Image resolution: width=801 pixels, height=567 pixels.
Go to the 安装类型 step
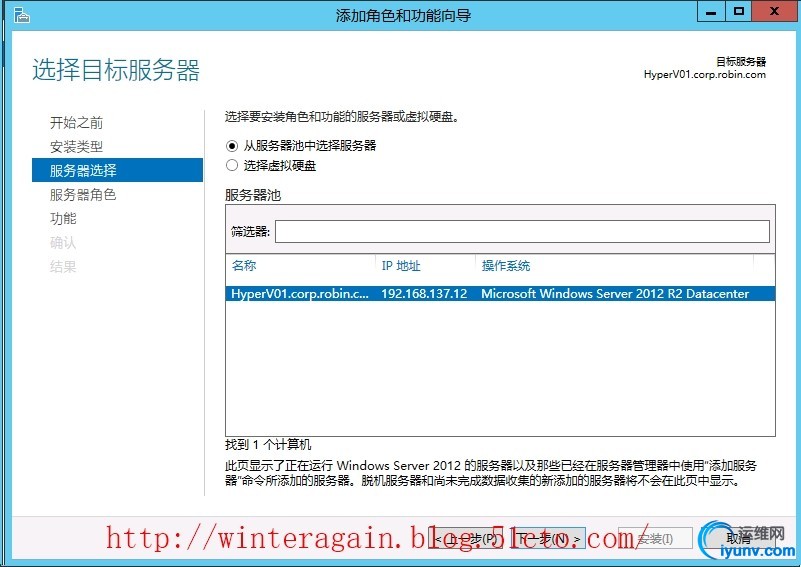(76, 147)
